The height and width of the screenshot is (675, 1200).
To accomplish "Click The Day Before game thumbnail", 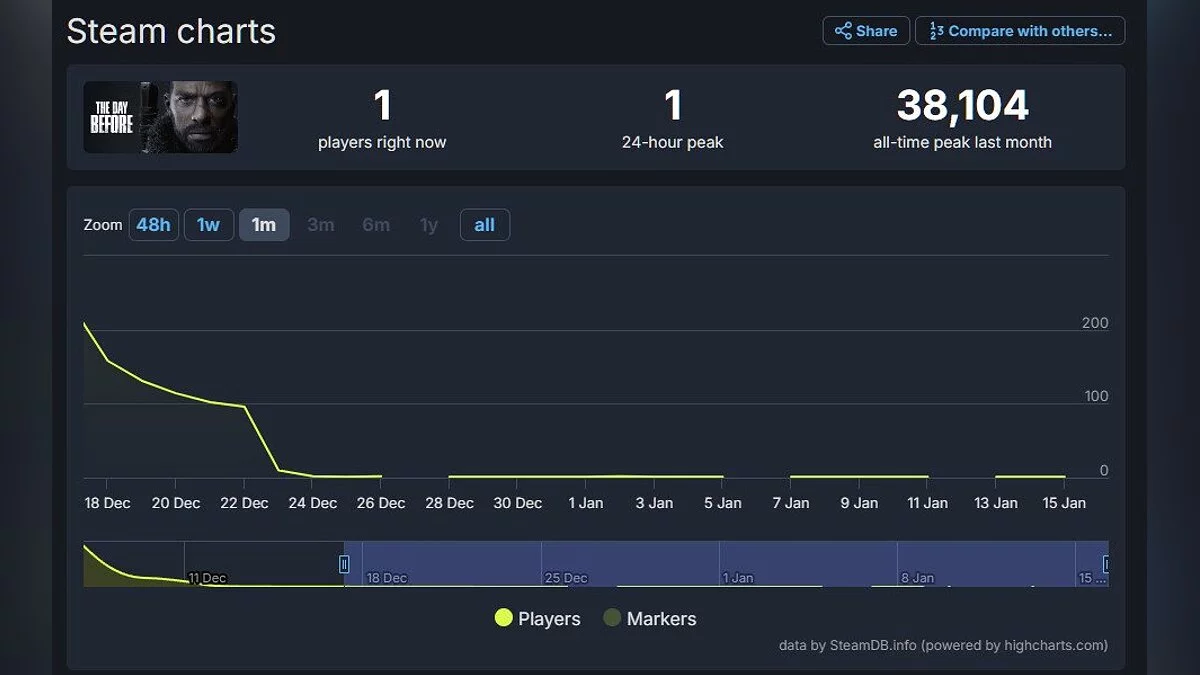I will tap(160, 117).
